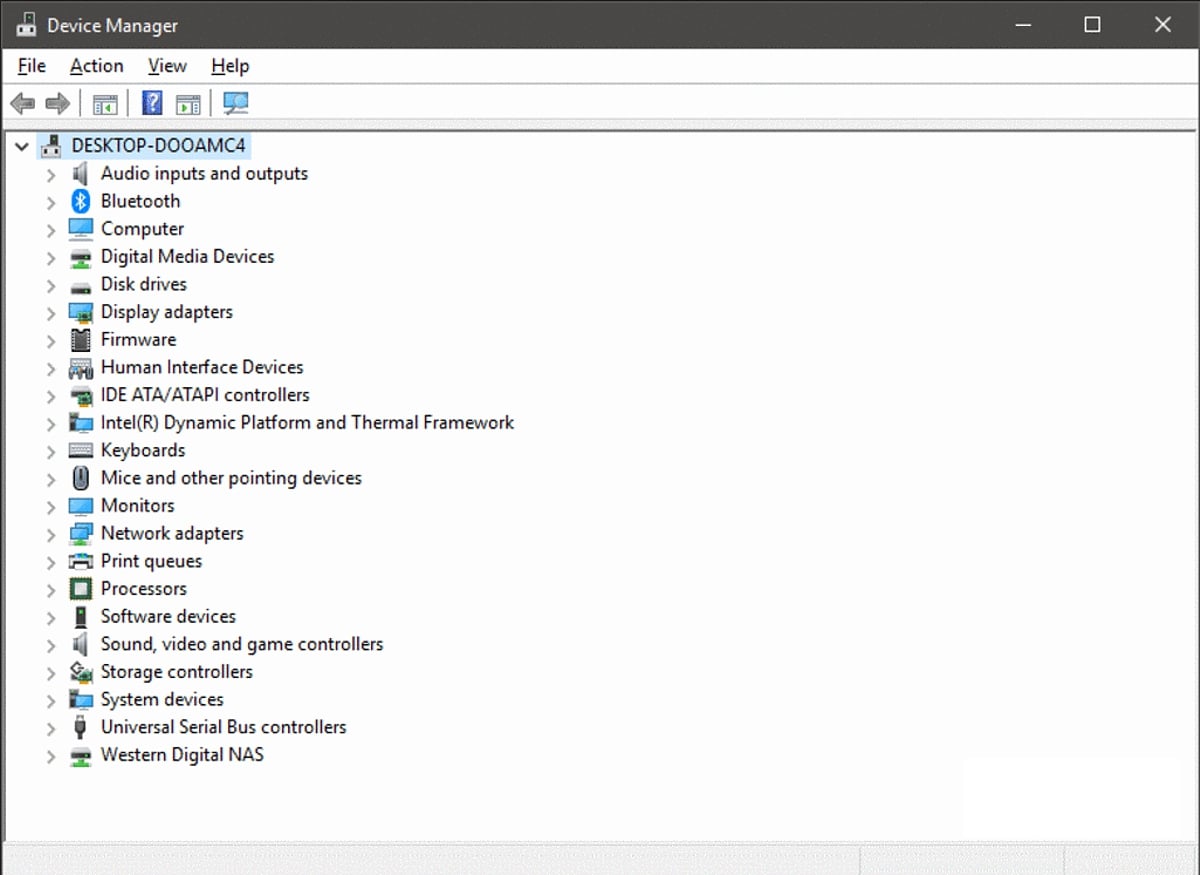Expand the Keyboards category
The image size is (1200, 875).
51,451
